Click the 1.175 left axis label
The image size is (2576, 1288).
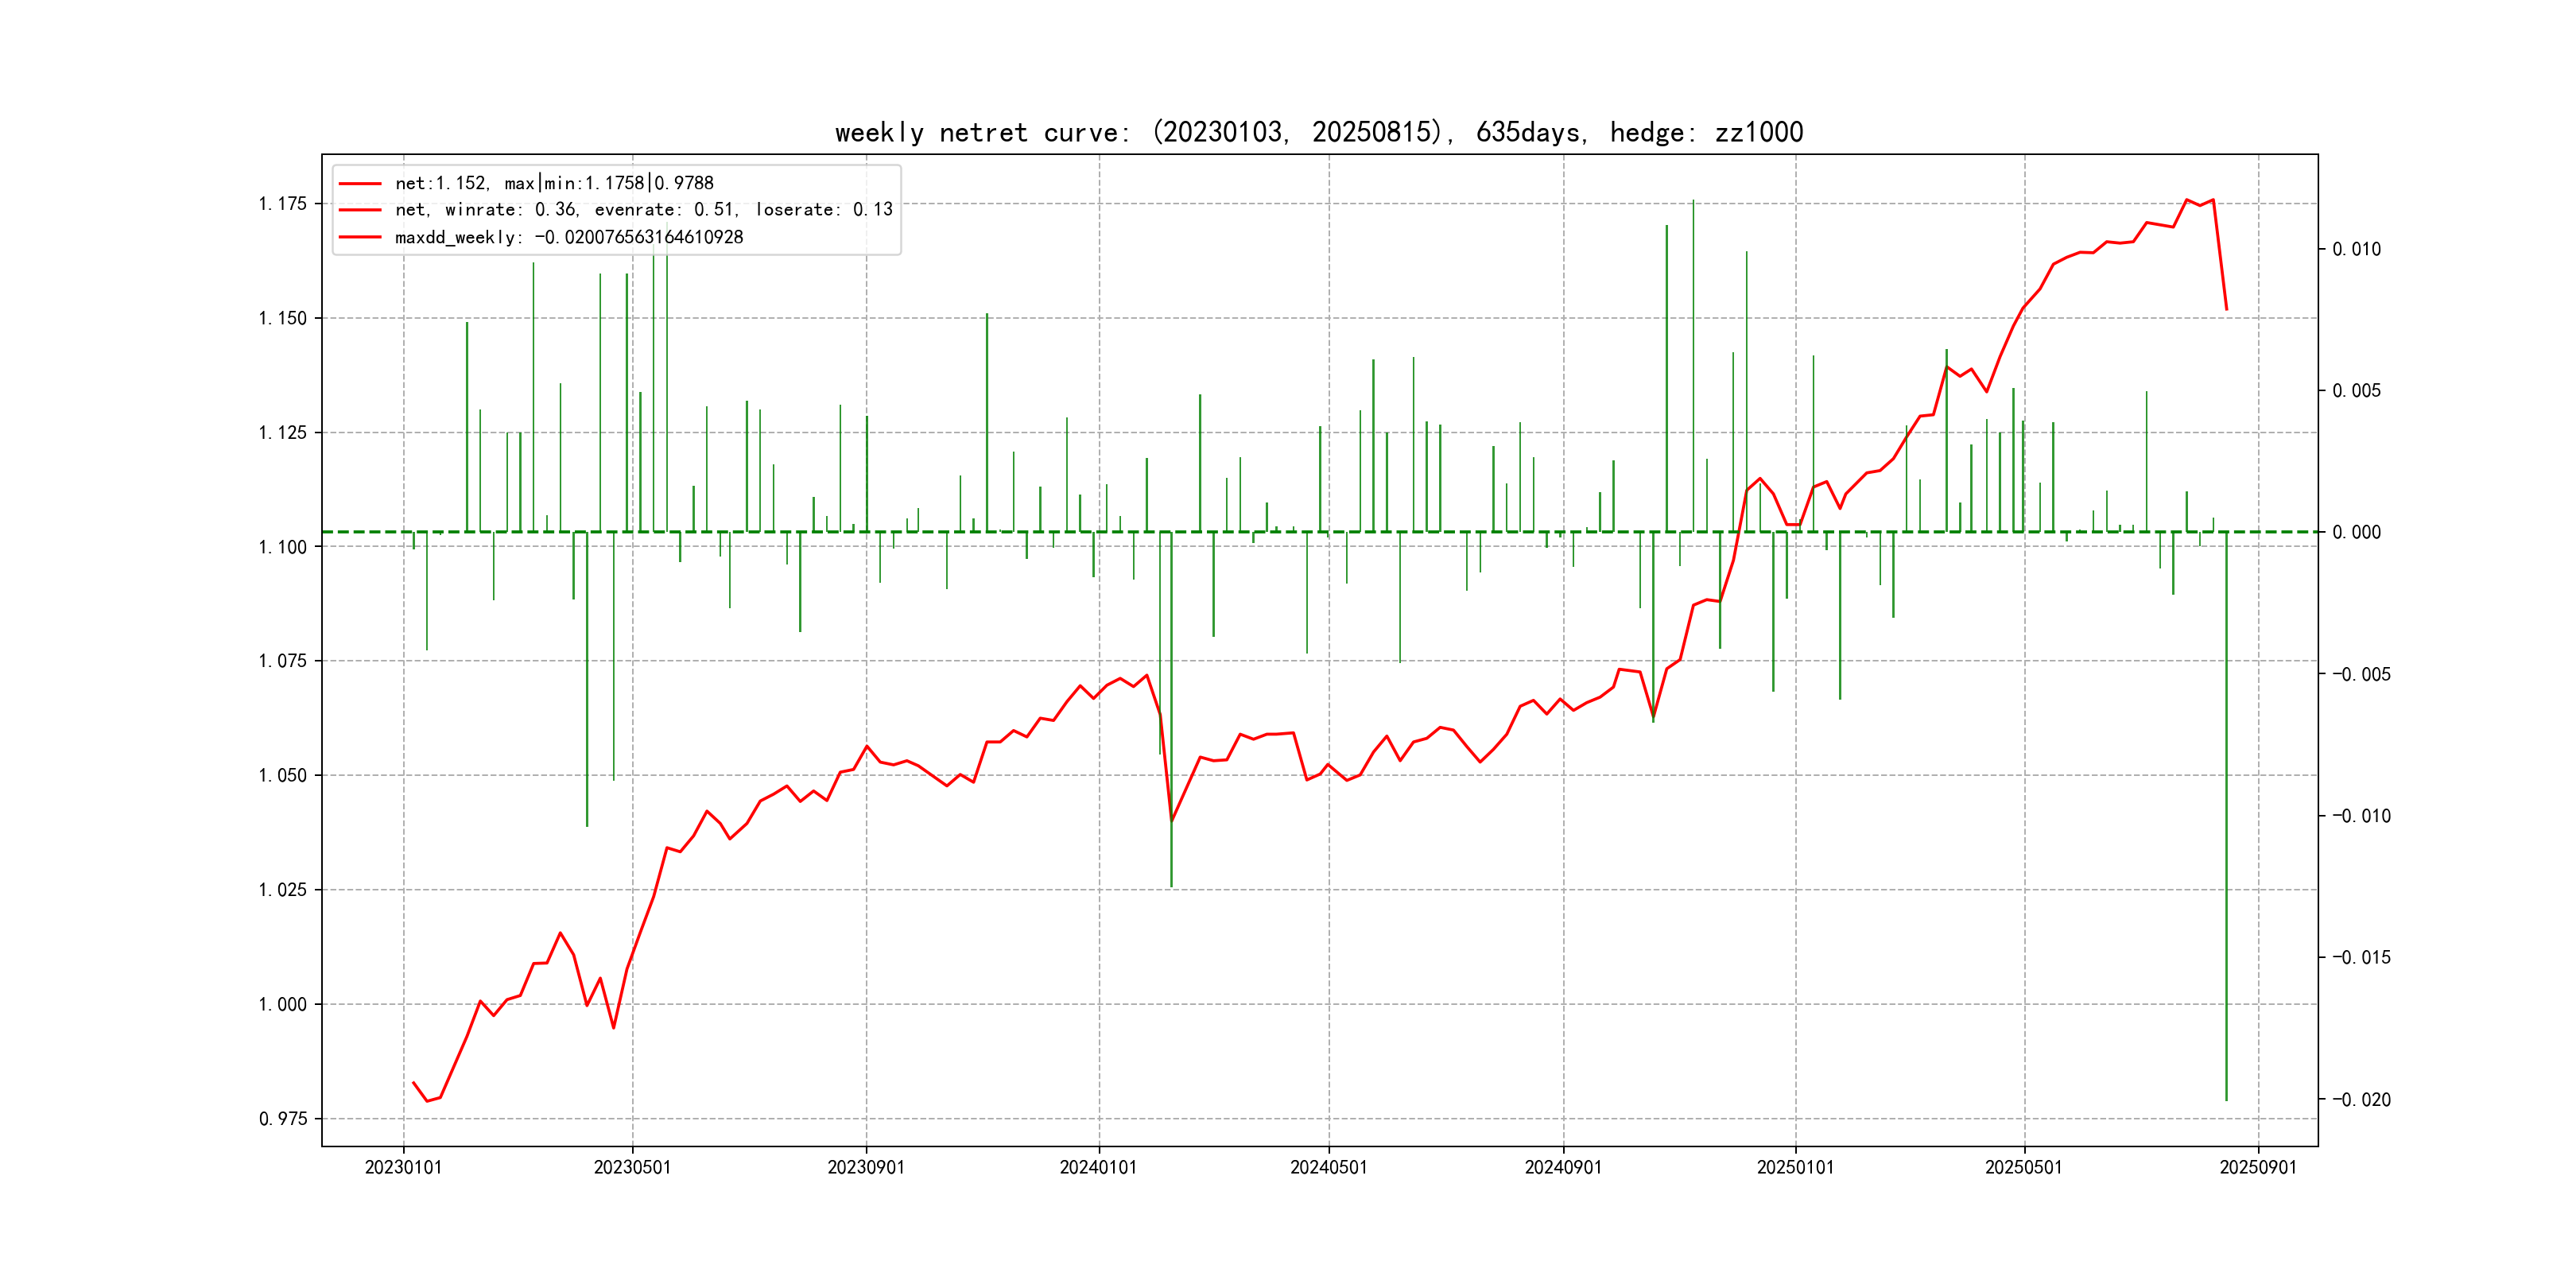283,204
